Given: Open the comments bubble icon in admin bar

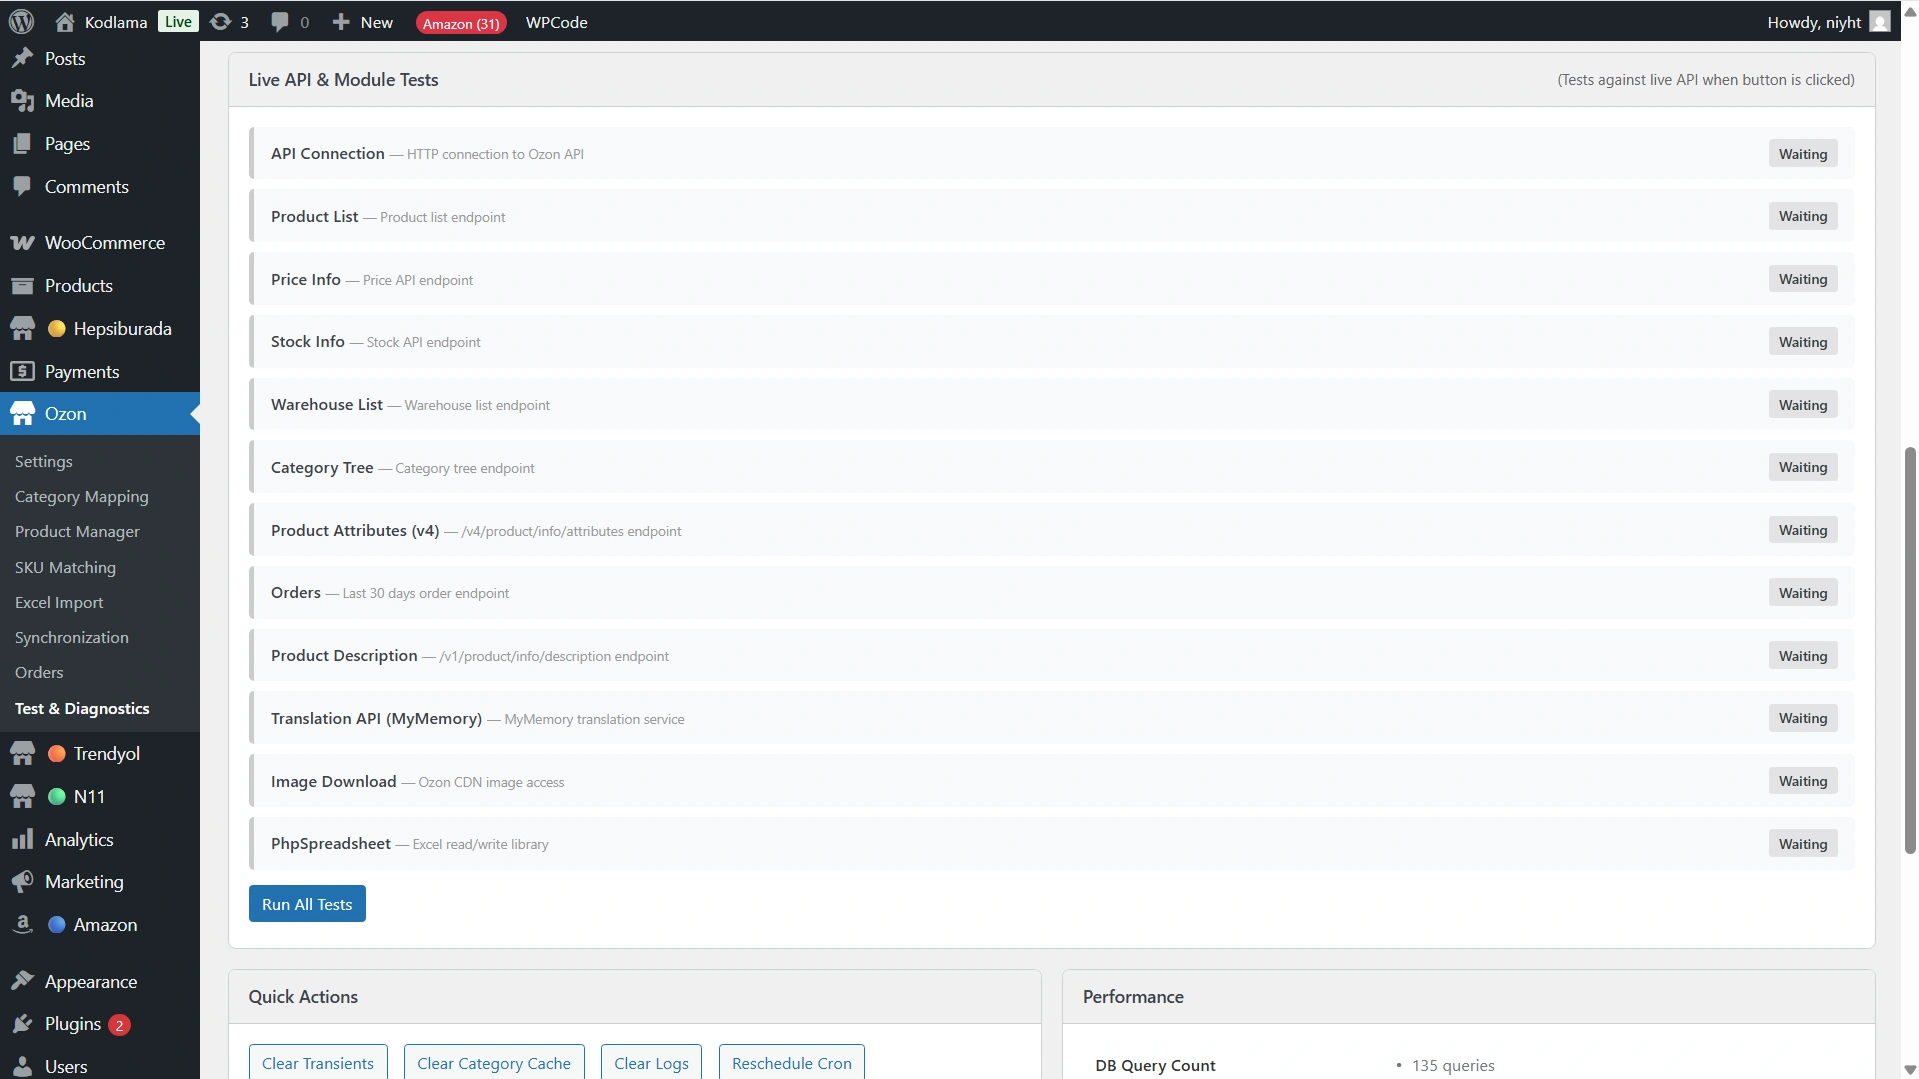Looking at the screenshot, I should click(280, 21).
